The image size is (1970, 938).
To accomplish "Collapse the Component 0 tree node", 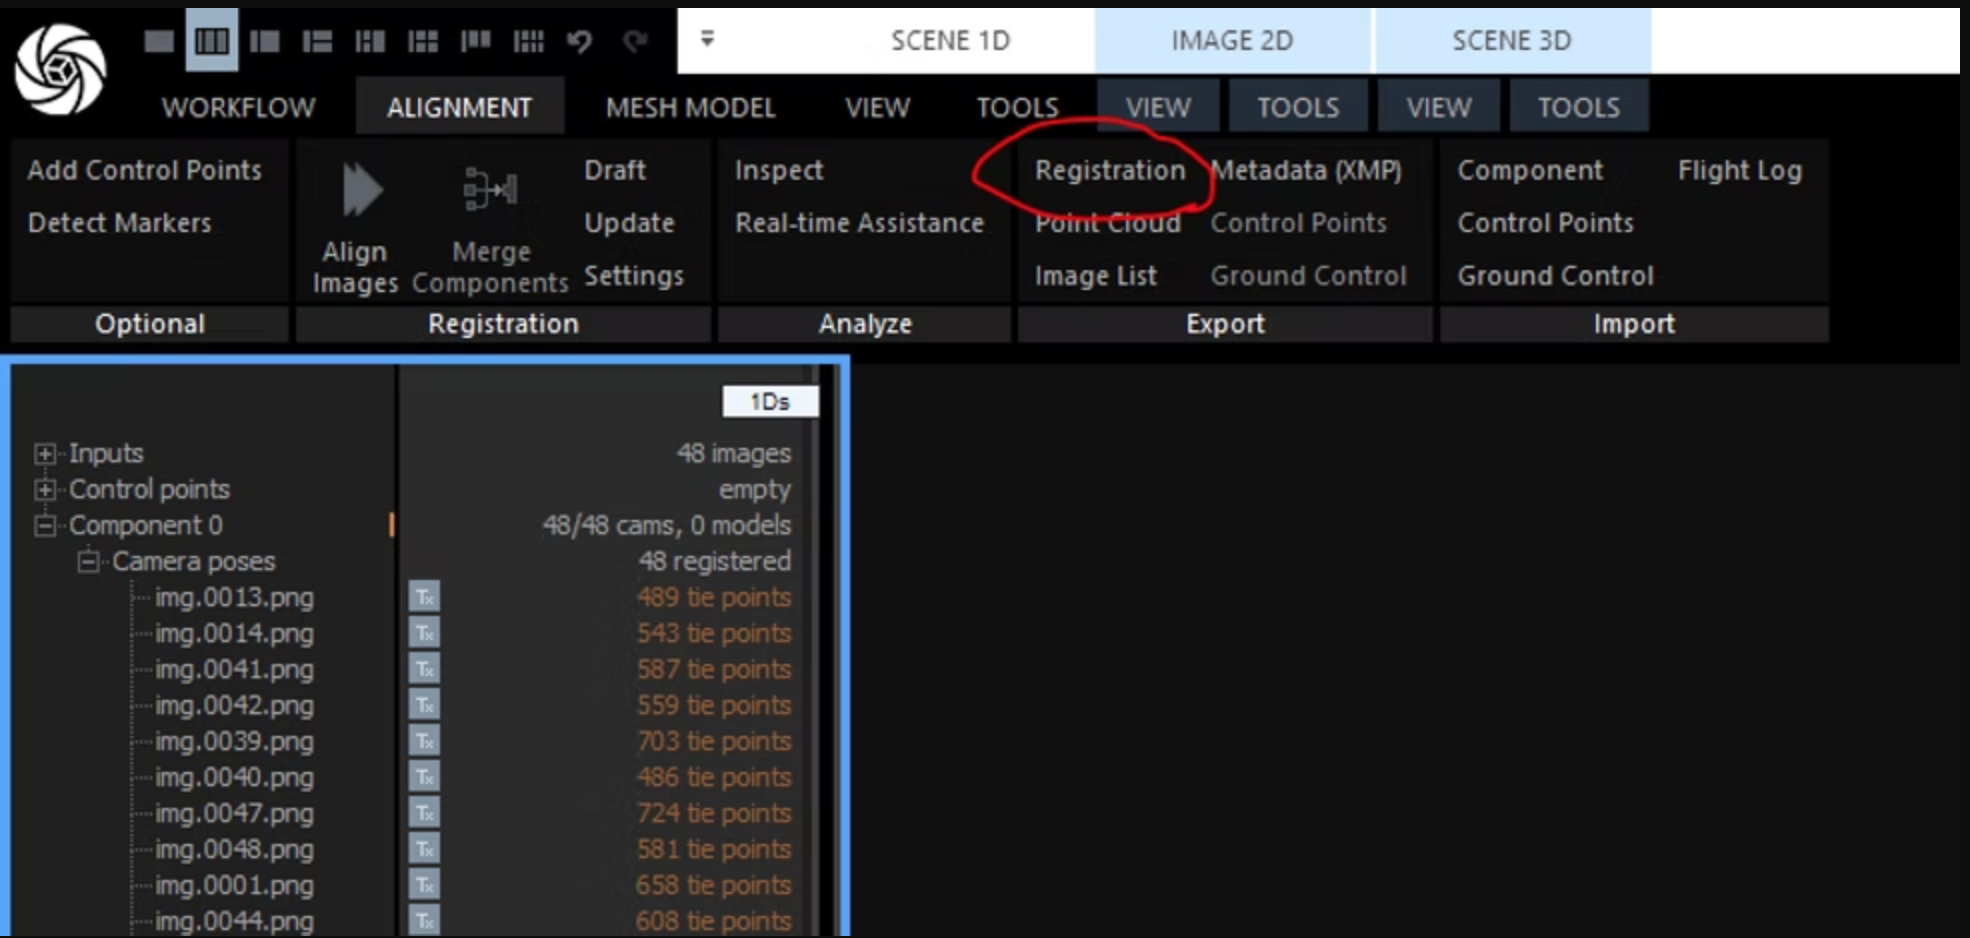I will (x=44, y=526).
